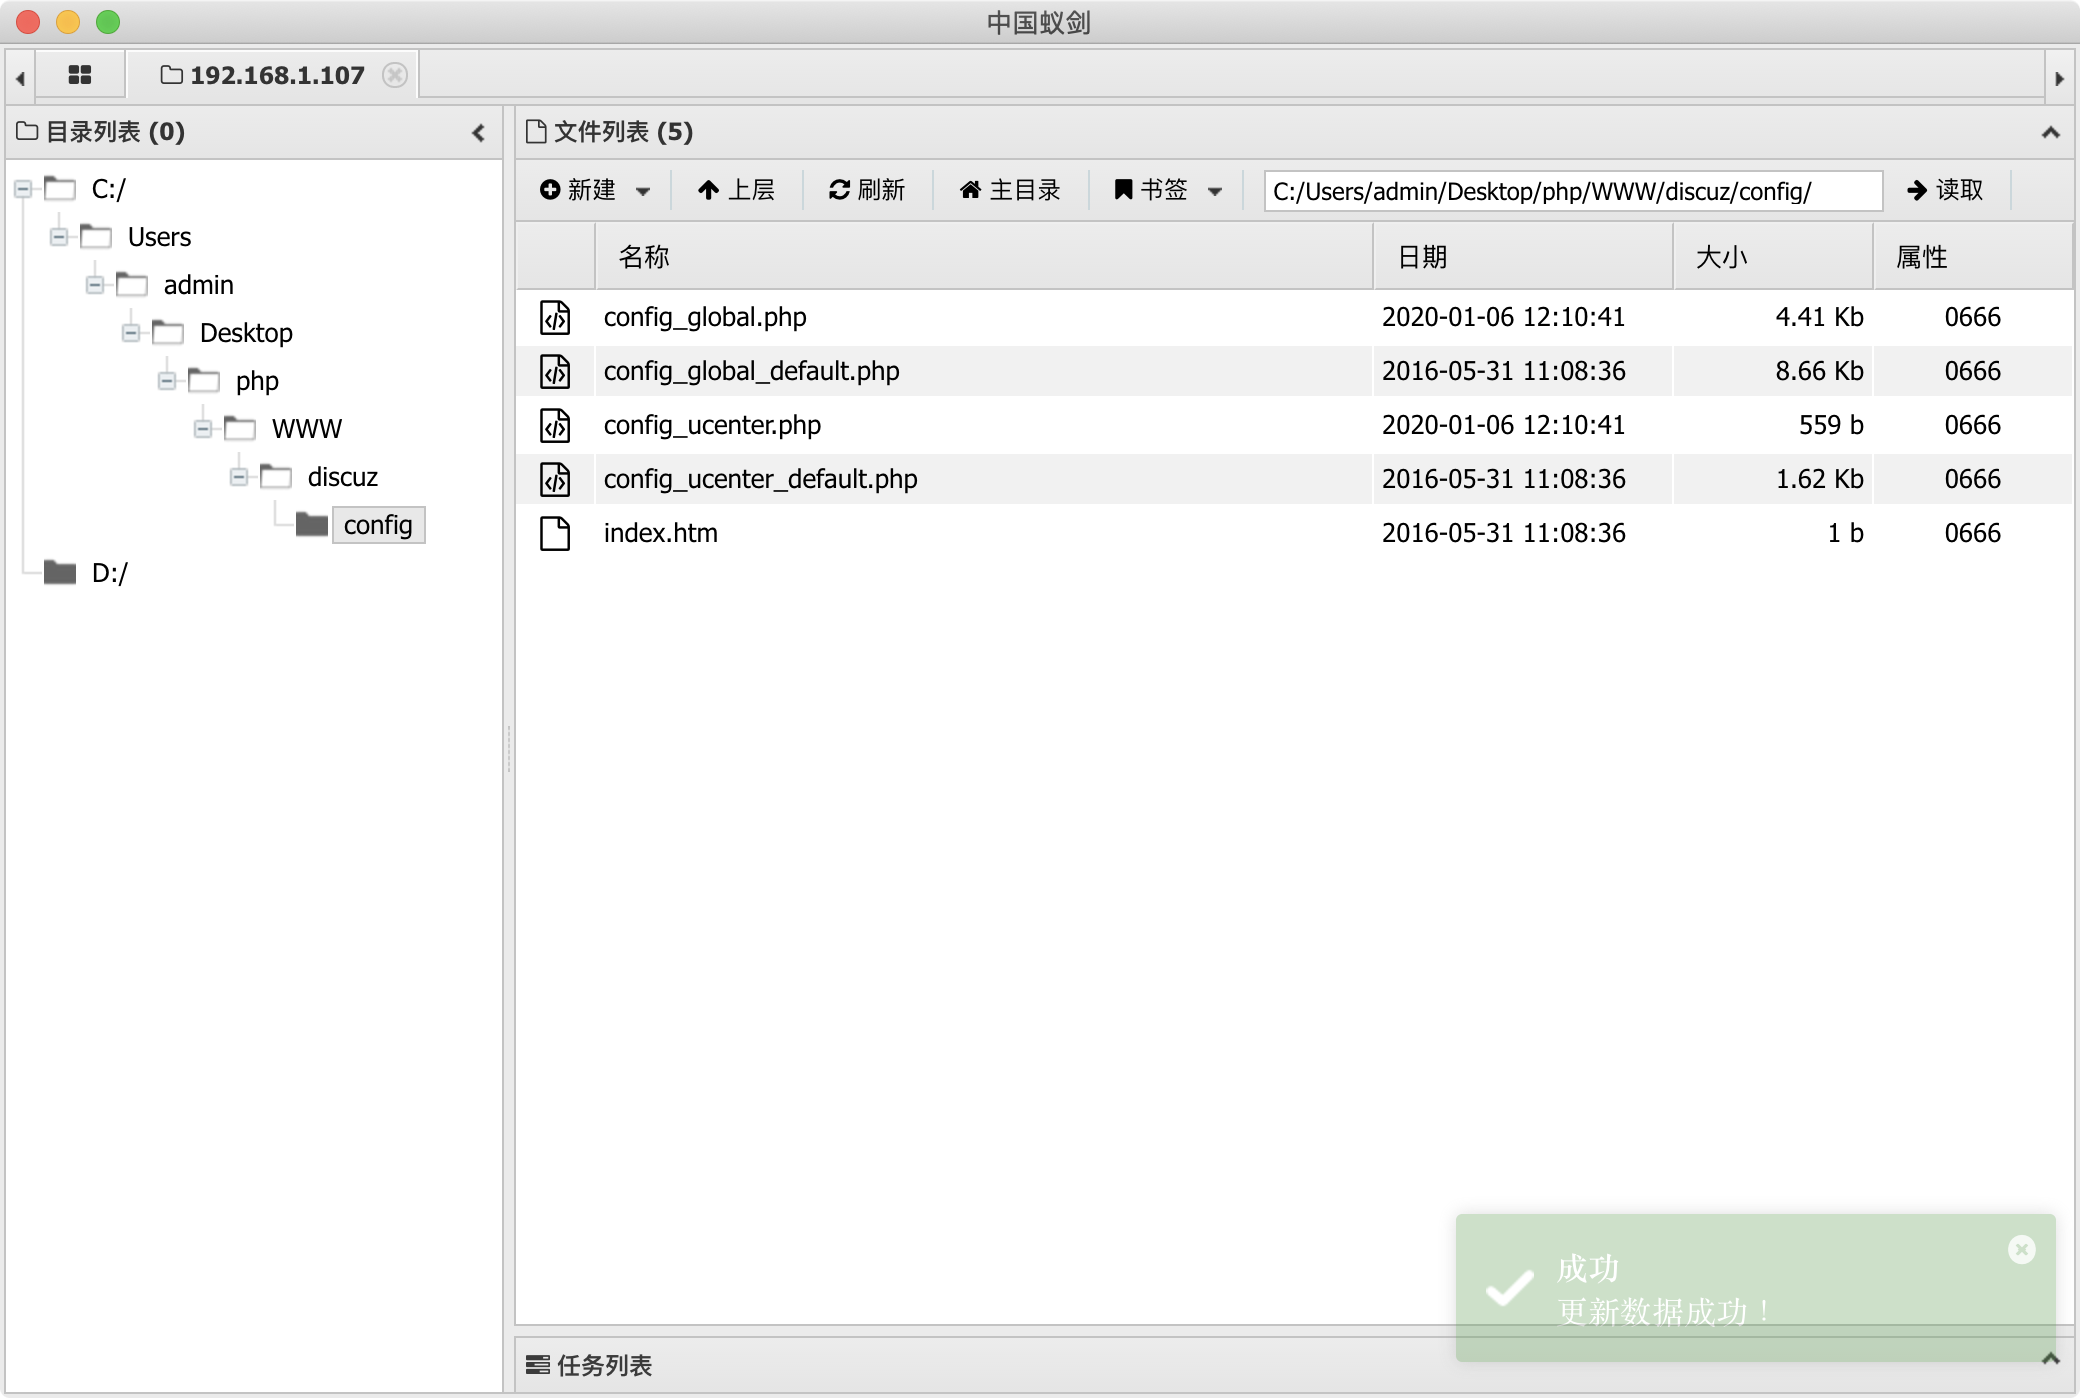2080x1398 pixels.
Task: Collapse the file list panel
Action: 2050,132
